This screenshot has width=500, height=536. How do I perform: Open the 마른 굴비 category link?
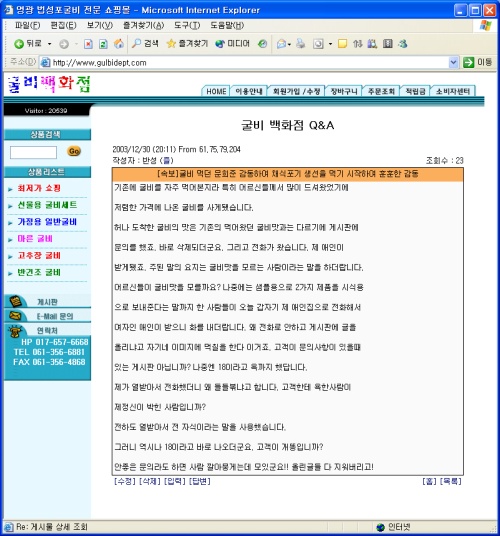click(35, 238)
